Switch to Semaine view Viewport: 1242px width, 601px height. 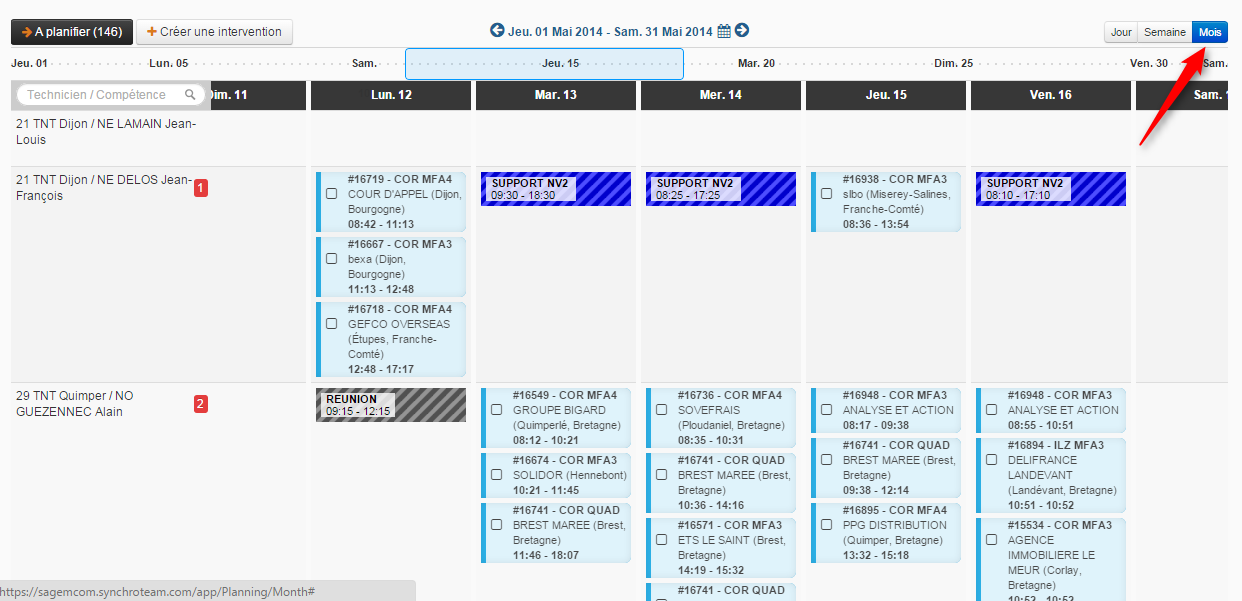(1165, 32)
